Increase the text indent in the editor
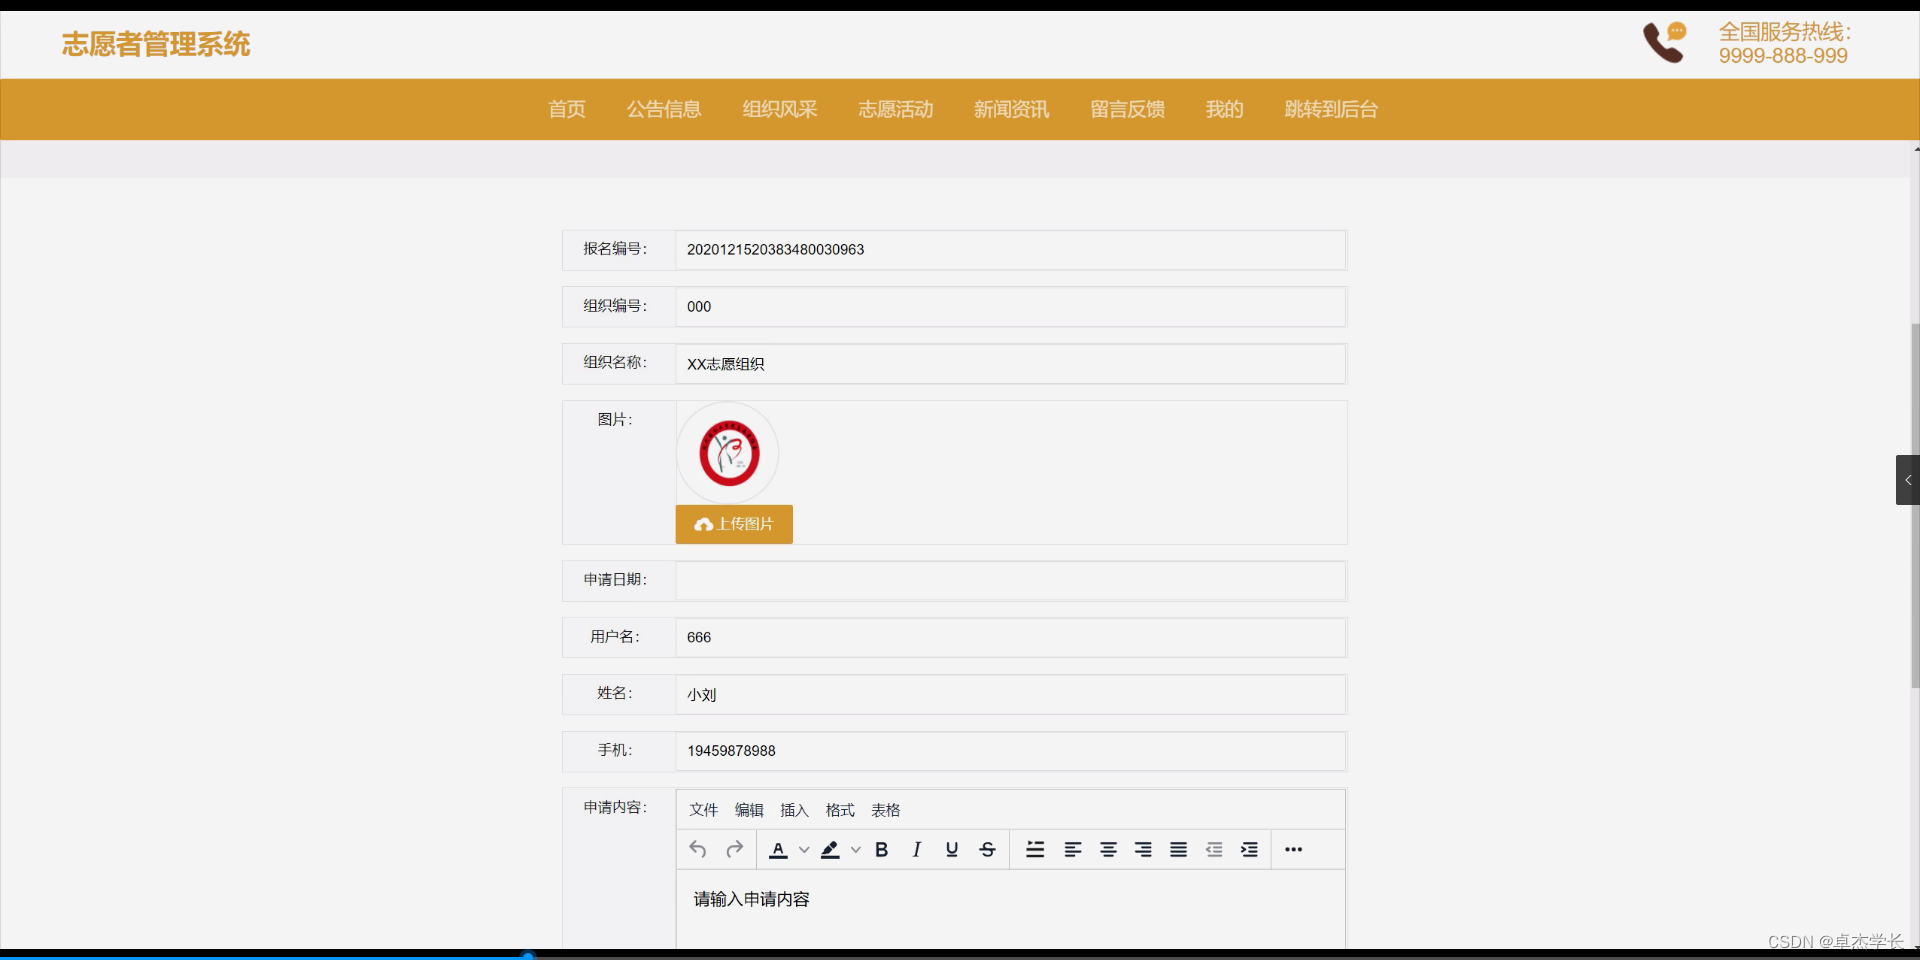This screenshot has width=1920, height=960. [x=1249, y=849]
